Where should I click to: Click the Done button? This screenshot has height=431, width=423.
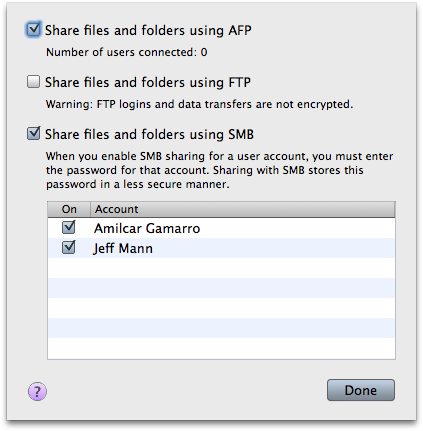[x=361, y=390]
